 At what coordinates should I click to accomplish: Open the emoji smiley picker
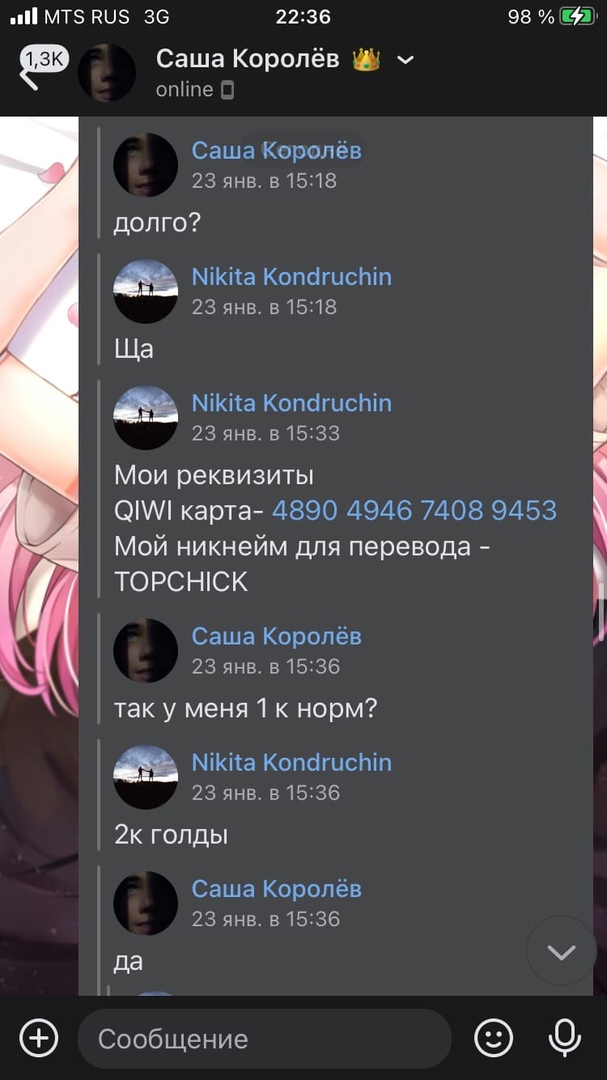click(494, 1037)
